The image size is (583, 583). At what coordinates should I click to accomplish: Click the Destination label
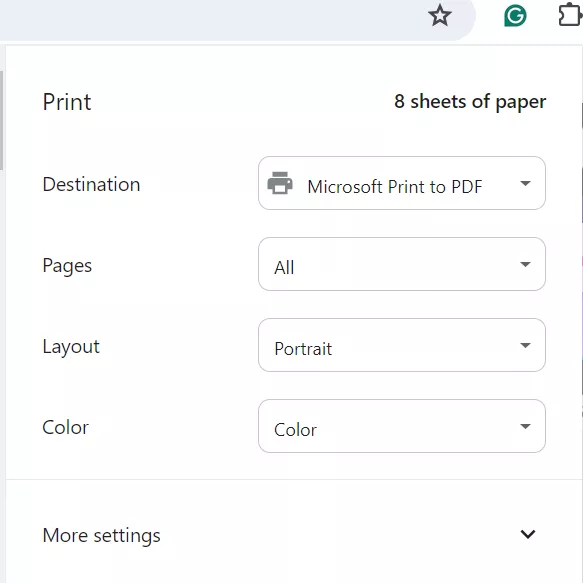click(91, 184)
